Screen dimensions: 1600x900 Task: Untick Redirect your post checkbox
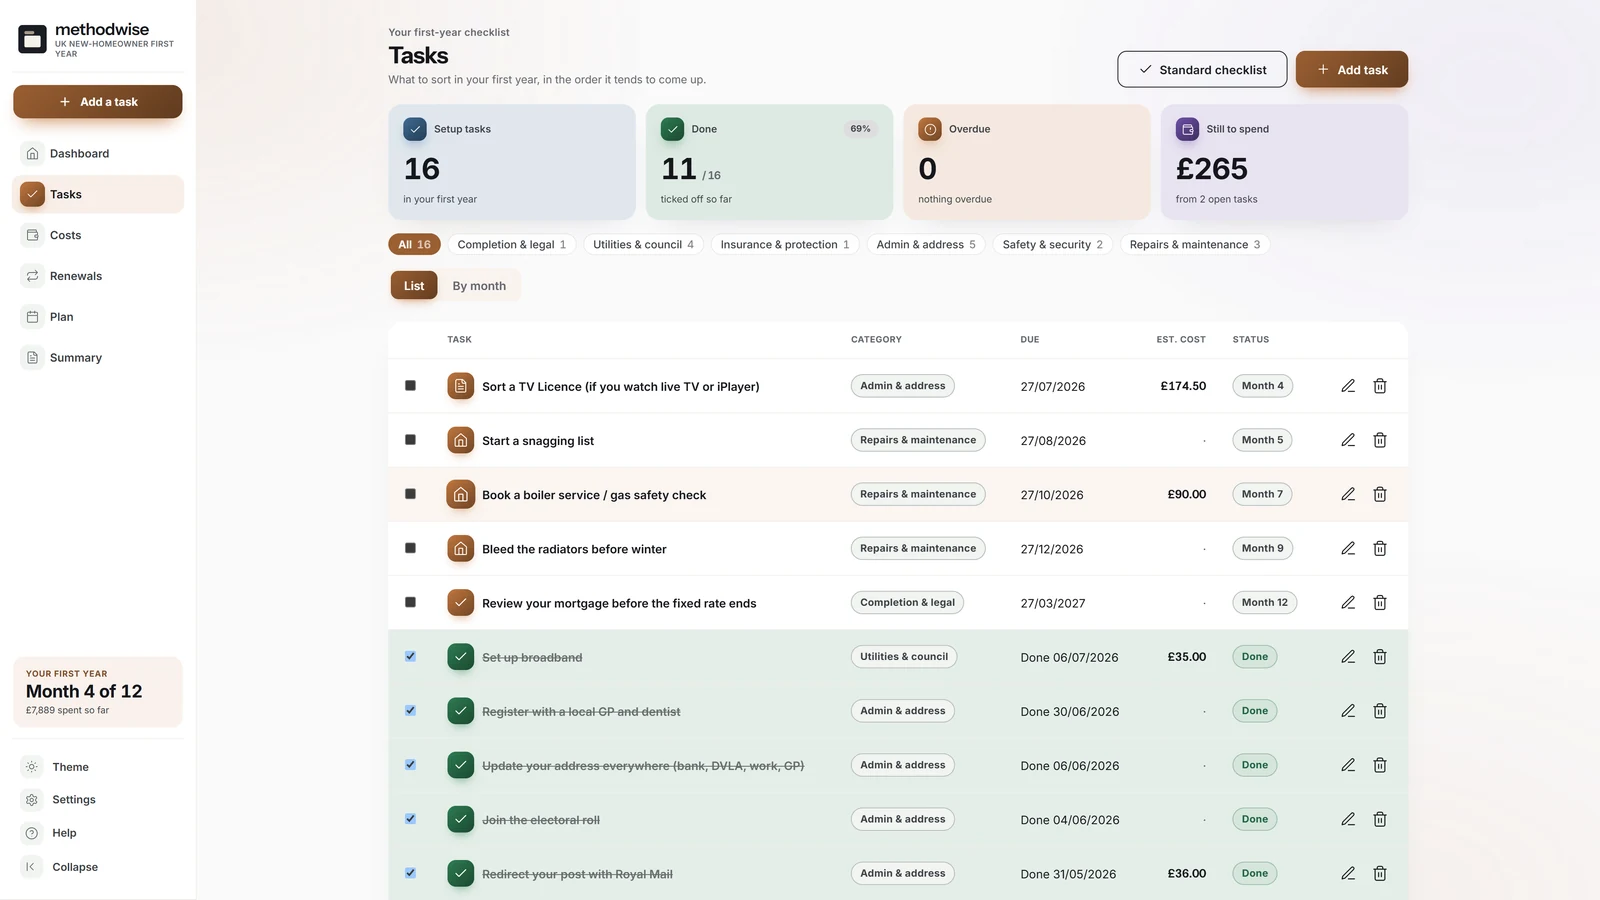(x=410, y=872)
